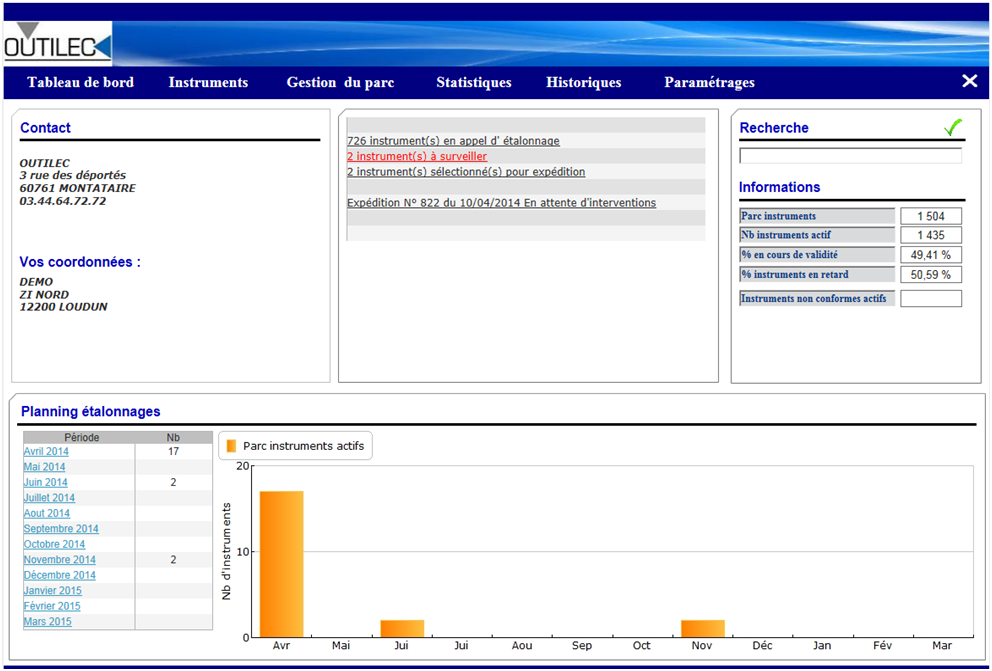992x671 pixels.
Task: Open the Statistiques menu
Action: tap(473, 83)
